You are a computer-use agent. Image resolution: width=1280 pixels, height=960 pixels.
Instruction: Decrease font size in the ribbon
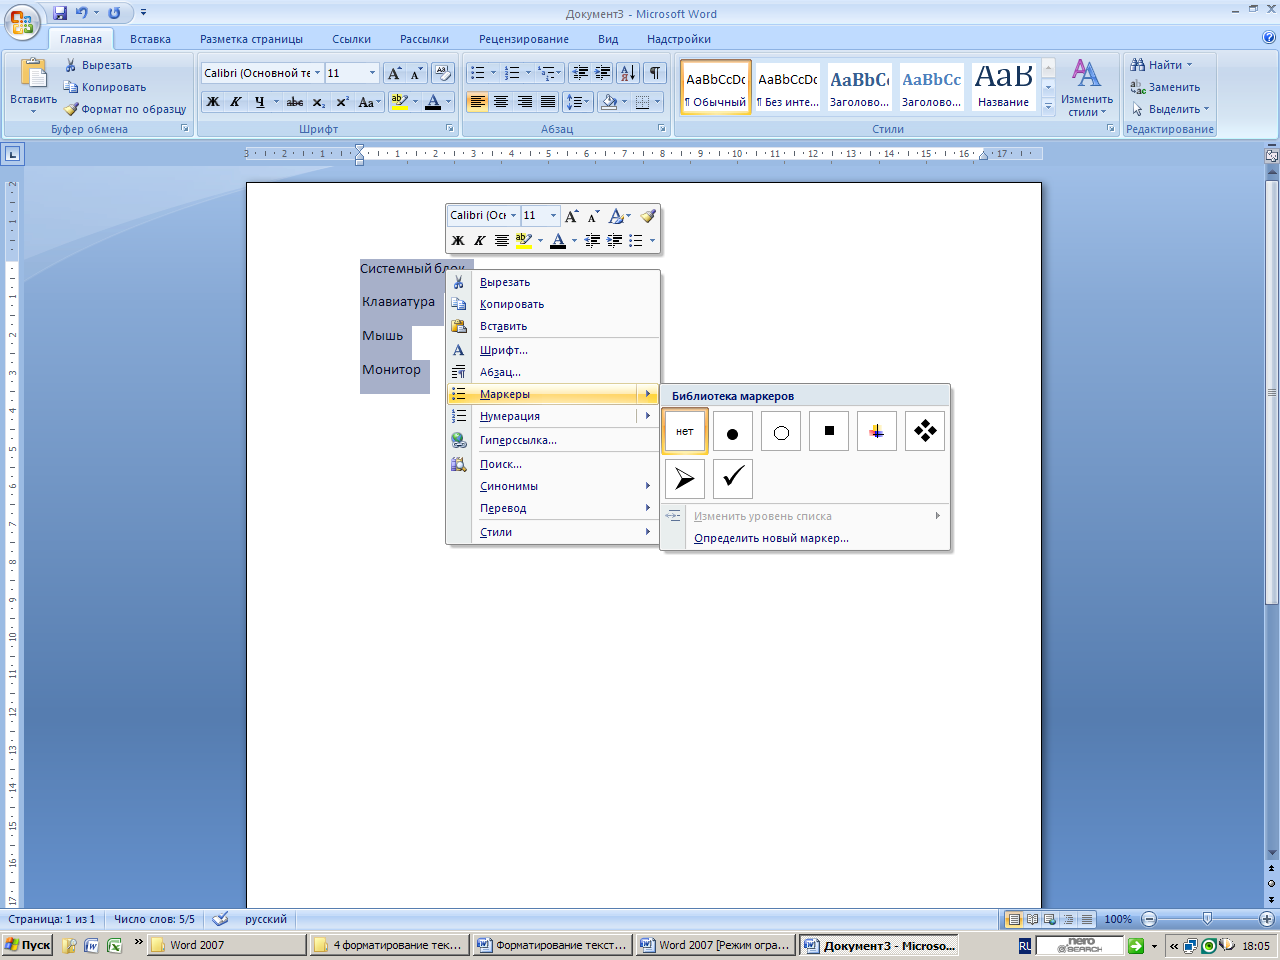coord(416,73)
